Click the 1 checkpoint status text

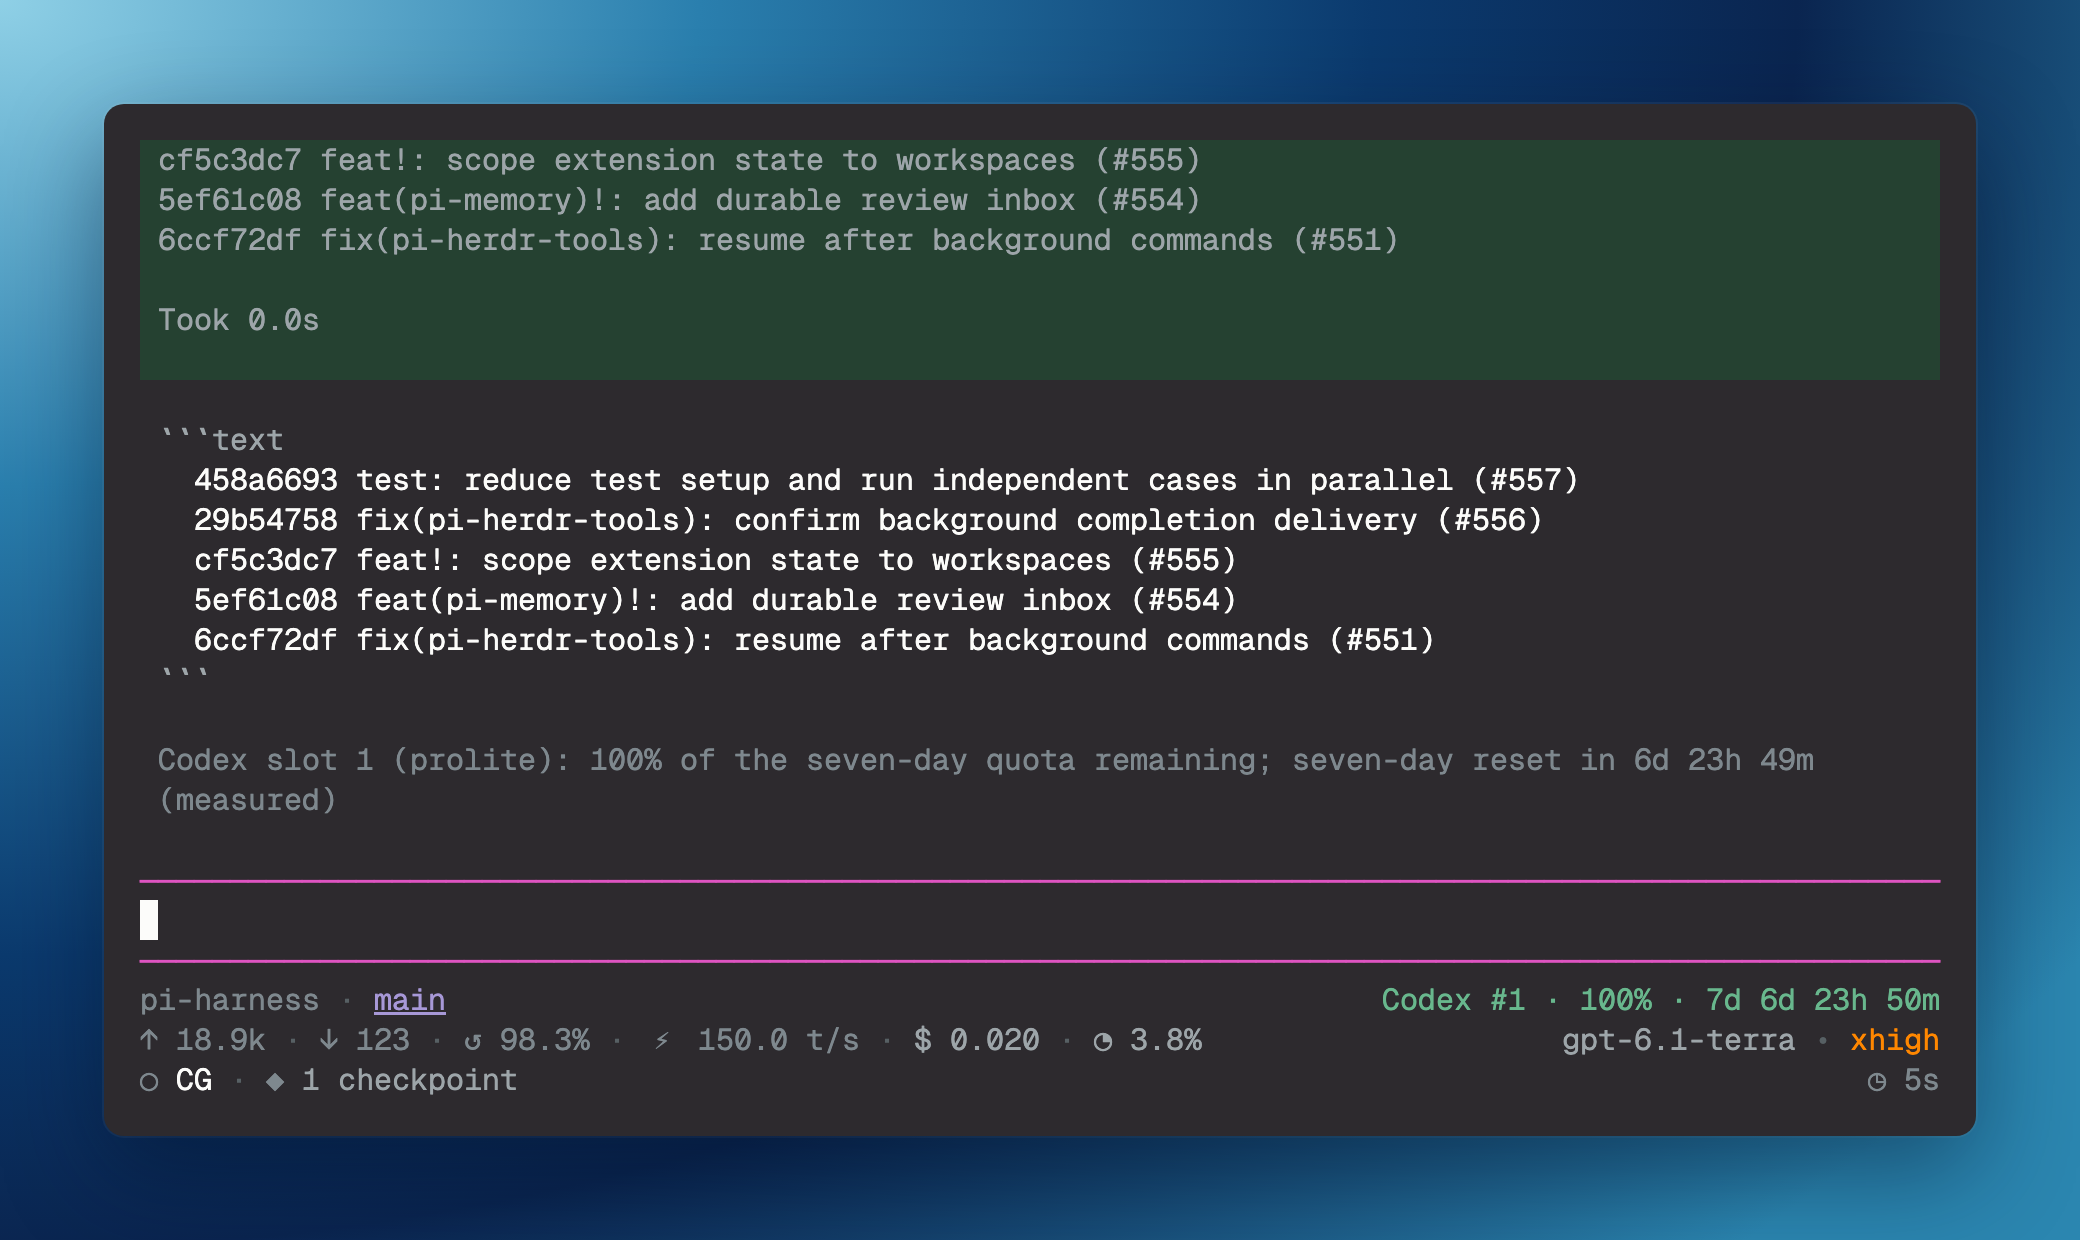pyautogui.click(x=409, y=1080)
